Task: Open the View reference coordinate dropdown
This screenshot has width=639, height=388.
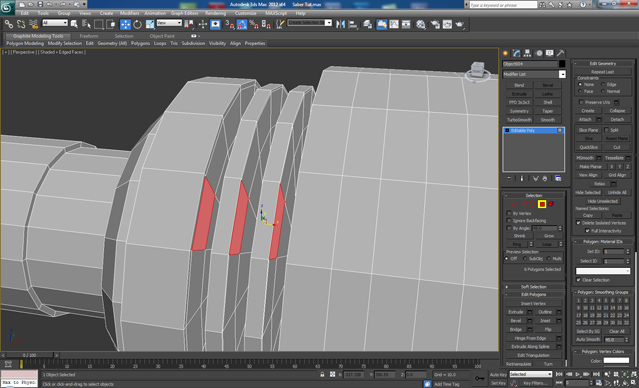Action: (x=169, y=23)
